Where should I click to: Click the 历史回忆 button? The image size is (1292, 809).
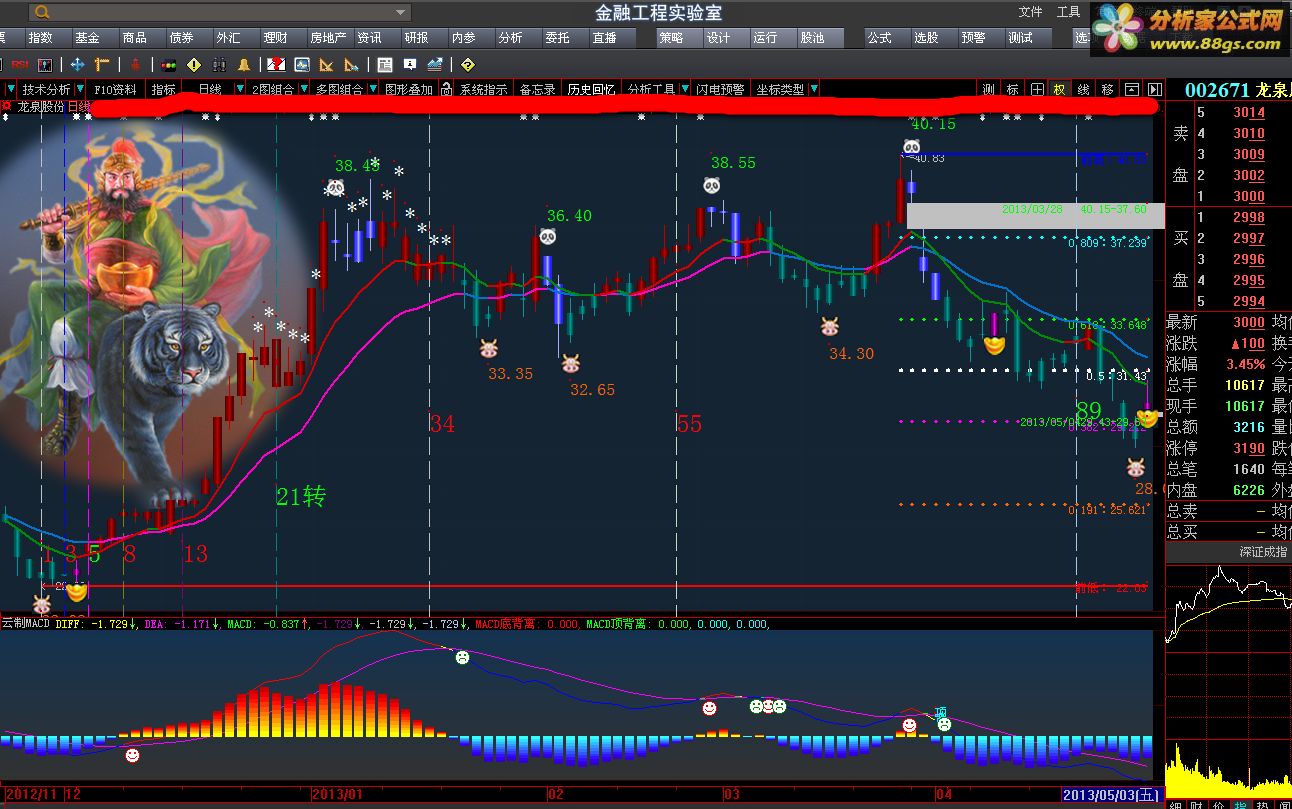[591, 89]
